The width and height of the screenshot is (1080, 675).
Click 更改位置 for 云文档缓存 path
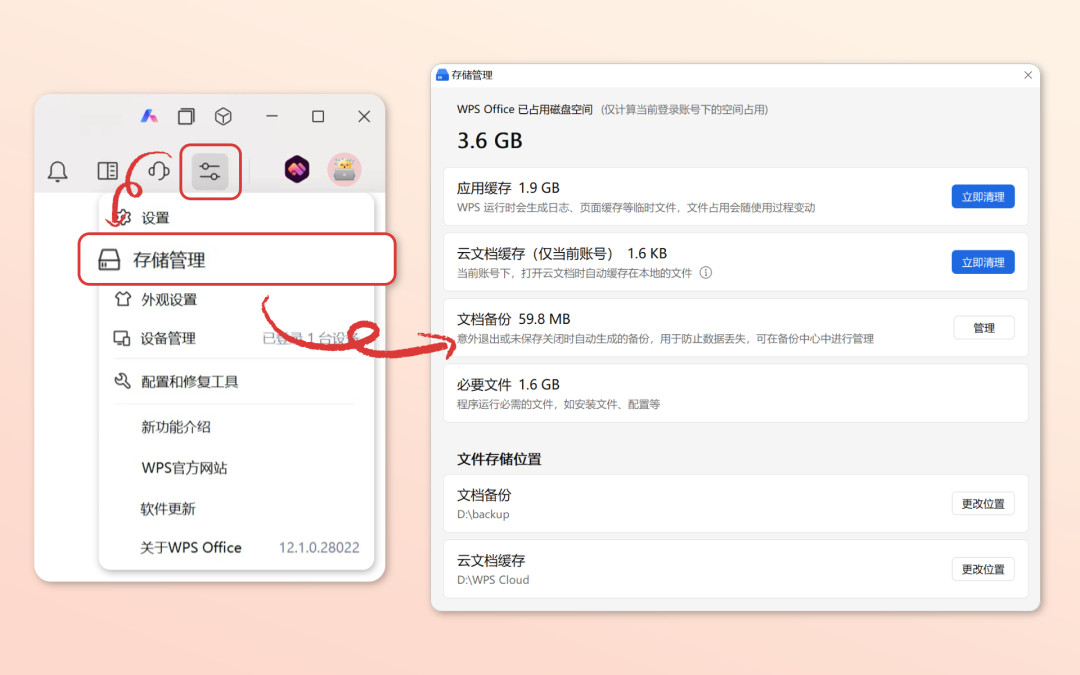[983, 569]
